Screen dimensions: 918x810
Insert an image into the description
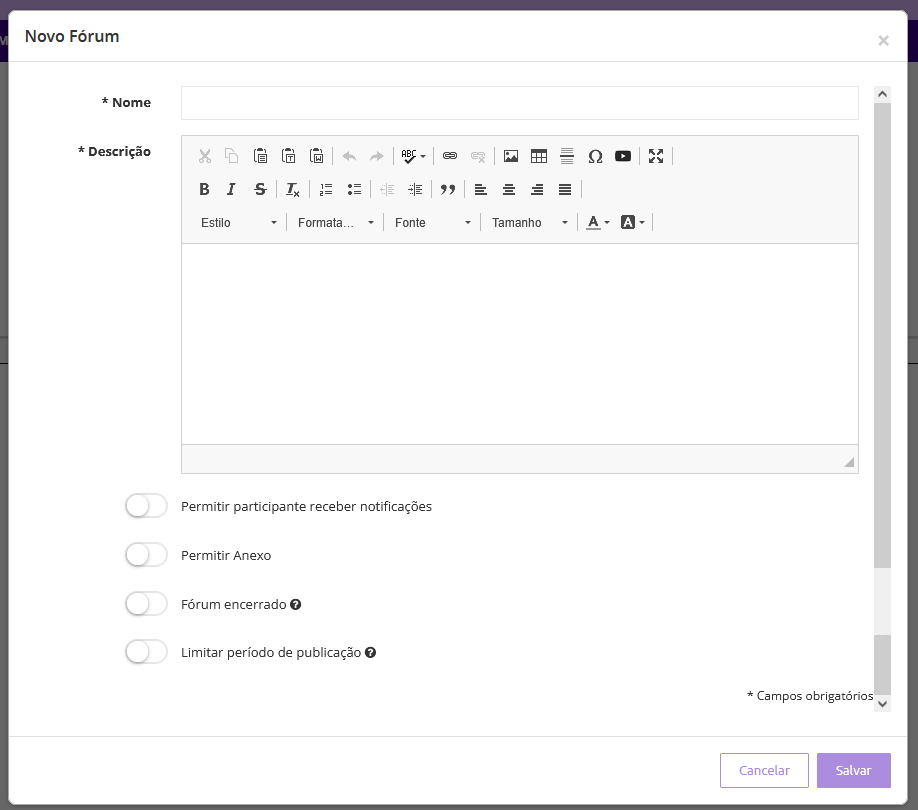[x=511, y=156]
